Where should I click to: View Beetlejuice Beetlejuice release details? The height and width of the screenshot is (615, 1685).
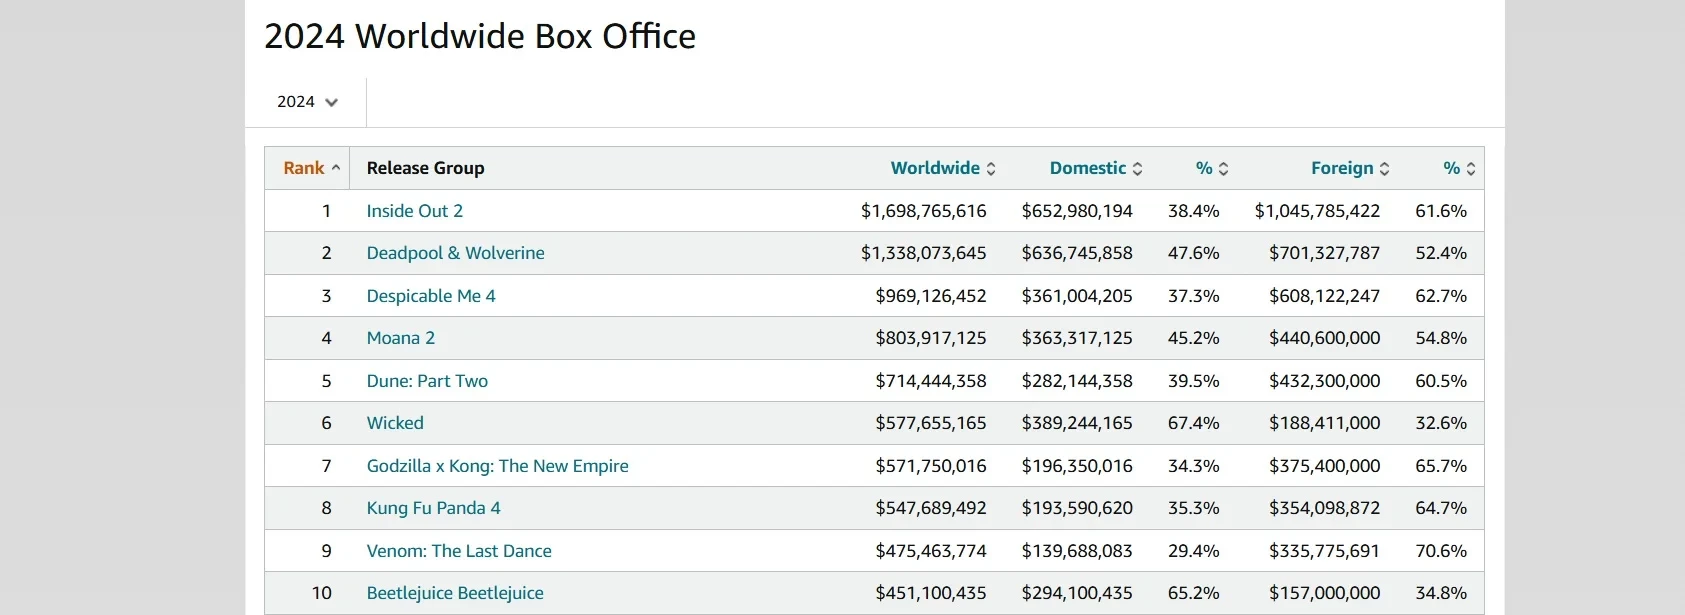[x=455, y=593]
